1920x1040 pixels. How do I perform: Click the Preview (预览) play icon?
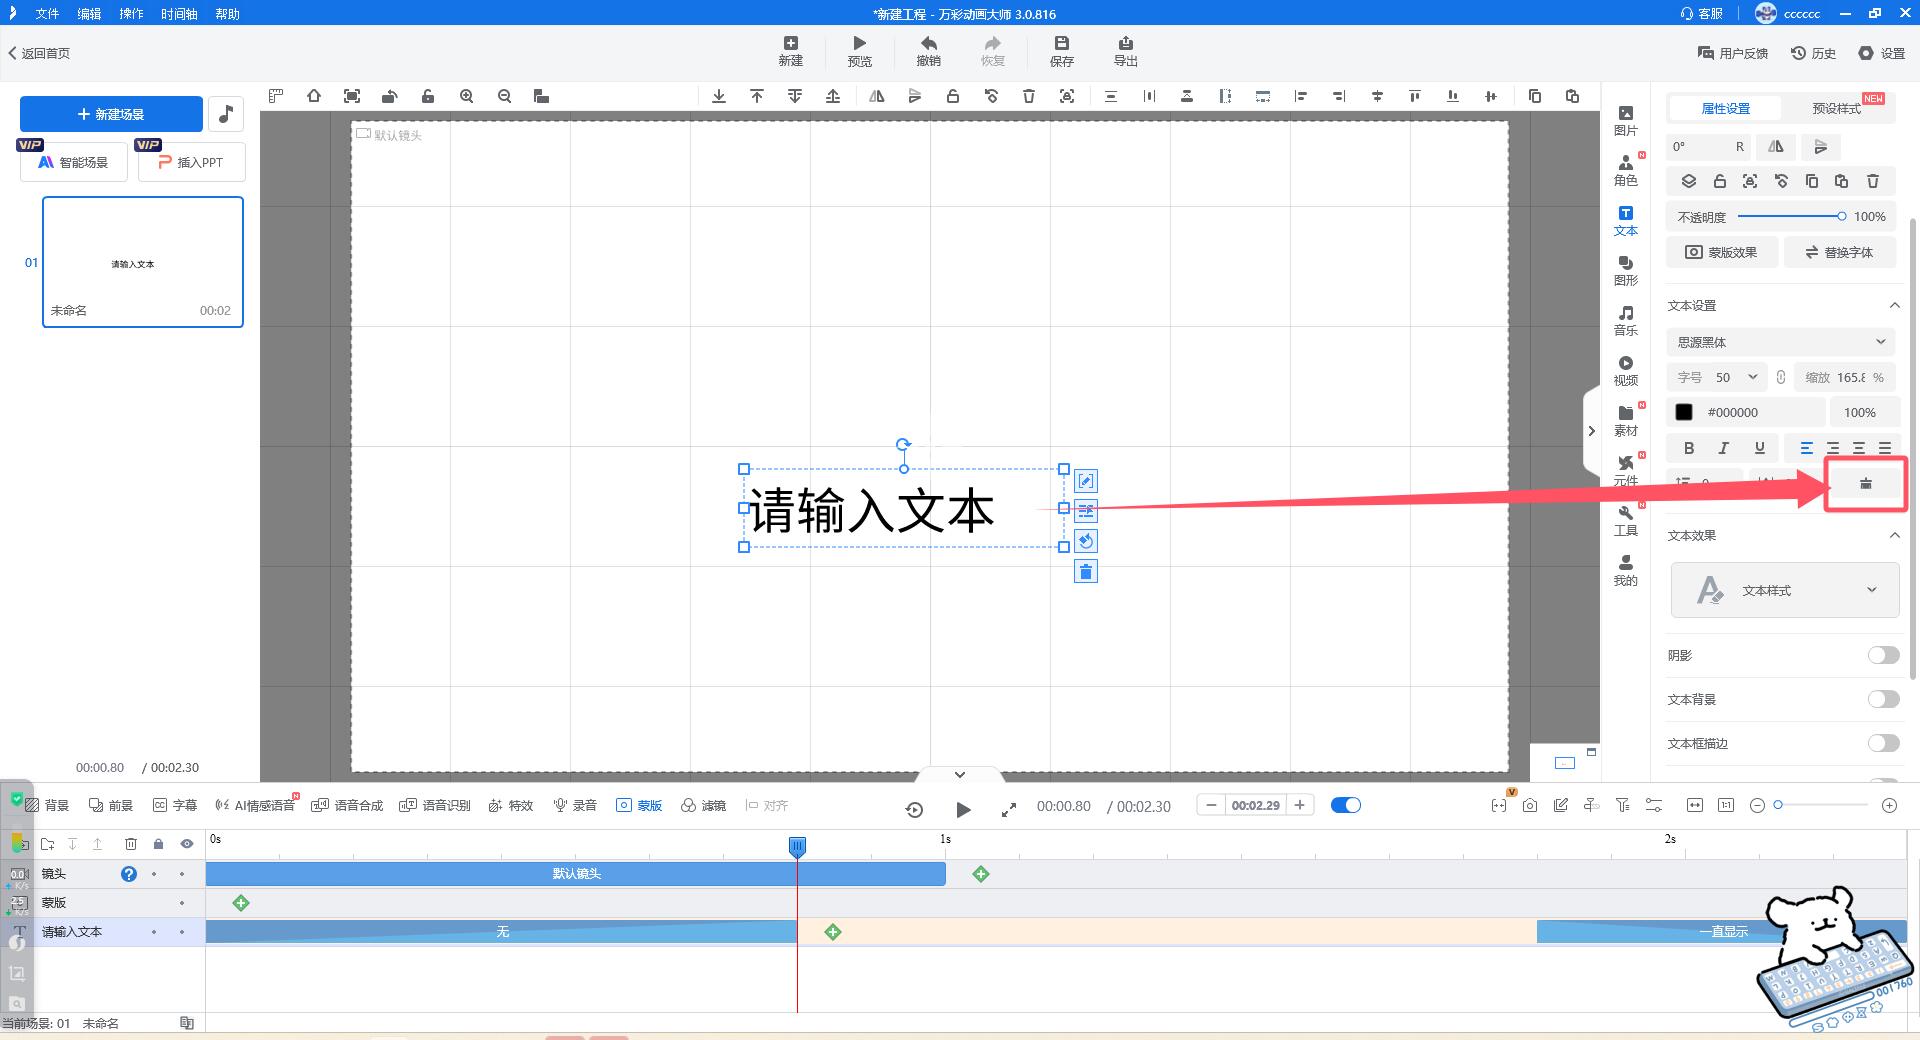coord(859,44)
